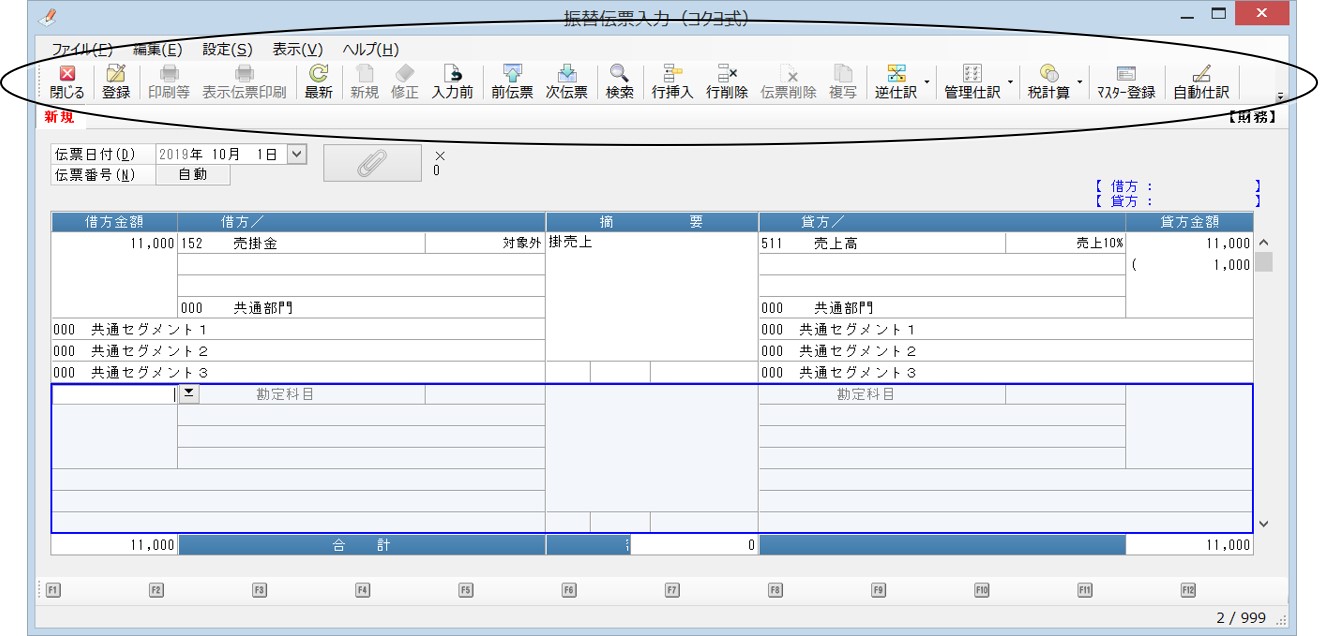Expand the 管理仕訳 dropdown arrow

tap(1010, 83)
